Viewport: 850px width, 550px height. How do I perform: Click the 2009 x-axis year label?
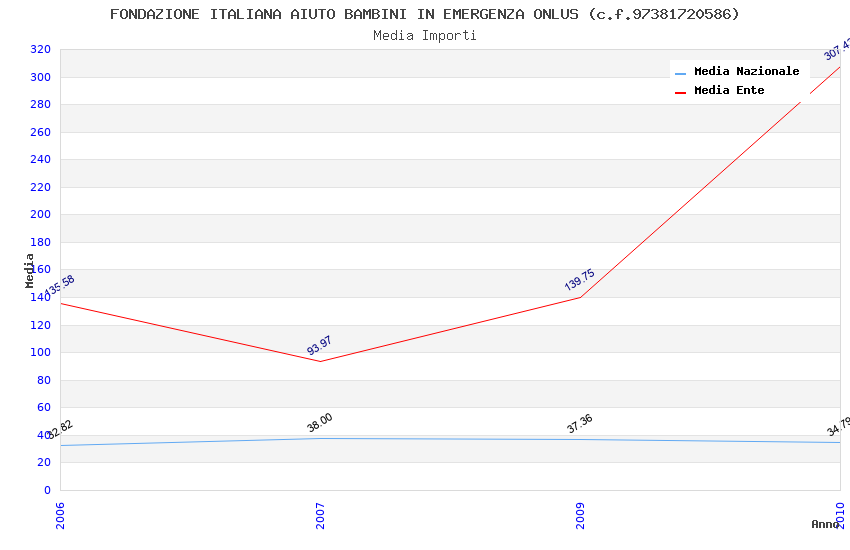(580, 515)
